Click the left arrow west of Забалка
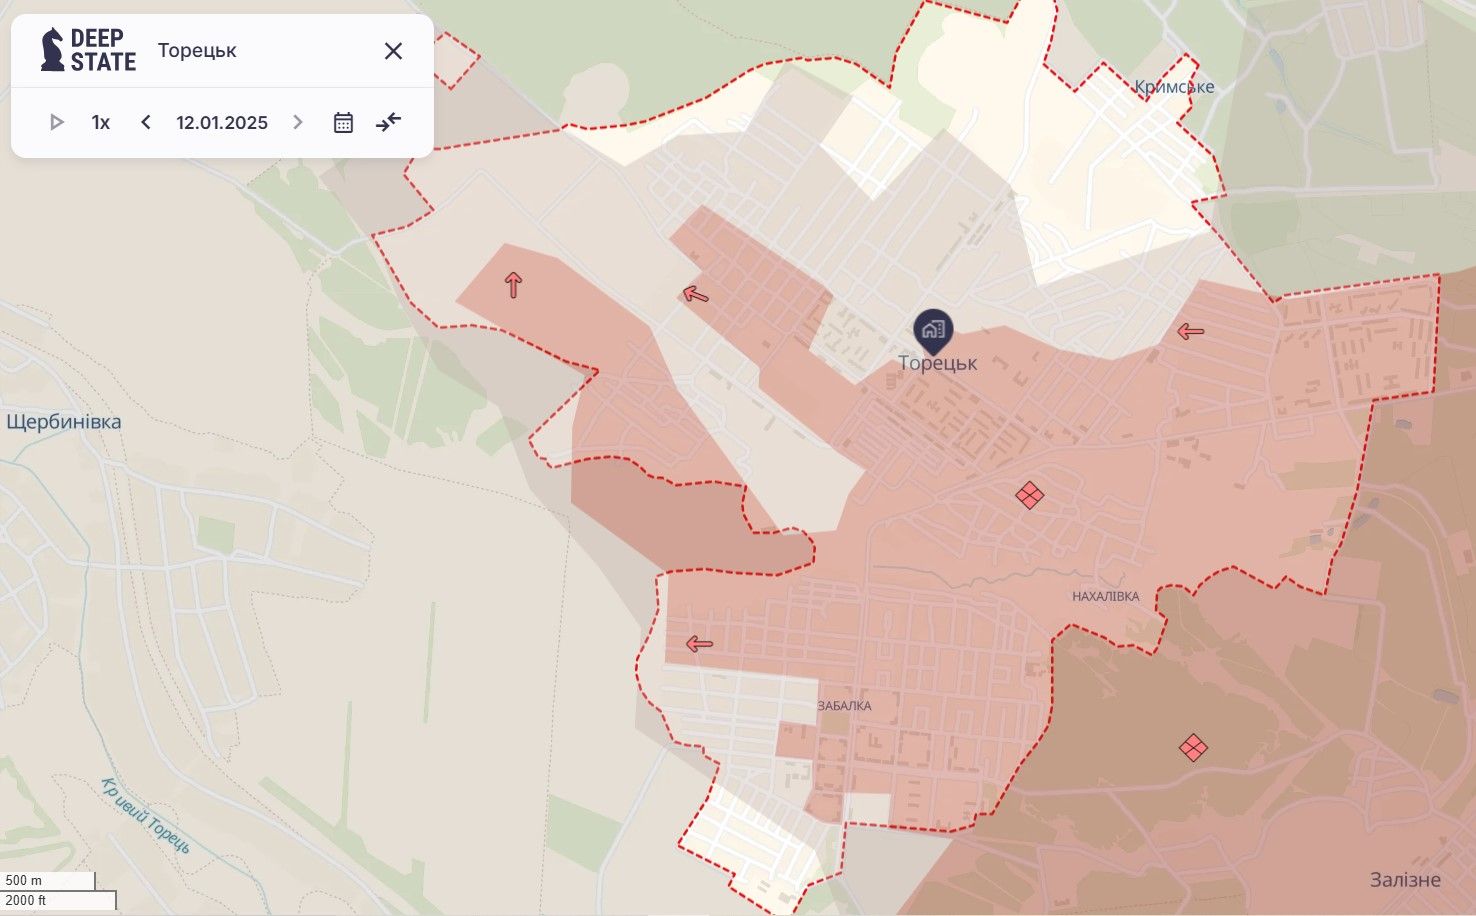 click(699, 644)
